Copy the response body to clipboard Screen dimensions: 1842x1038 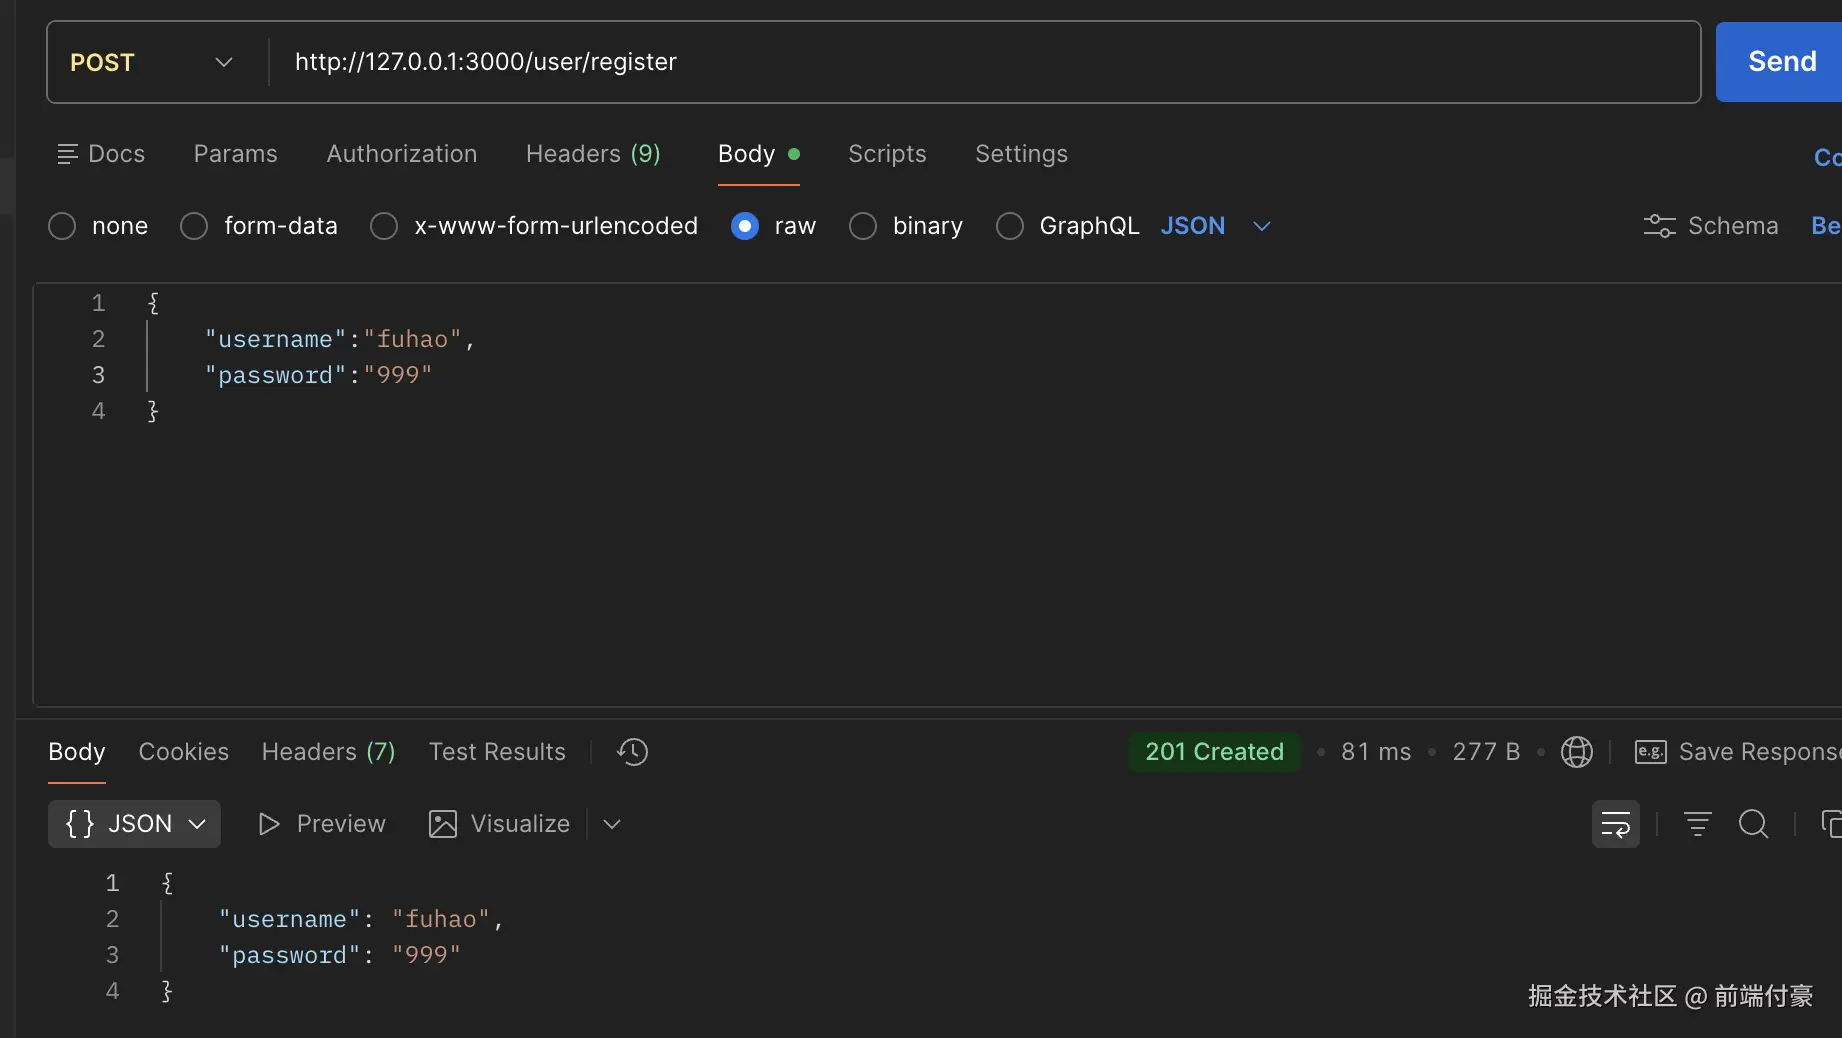point(1830,824)
